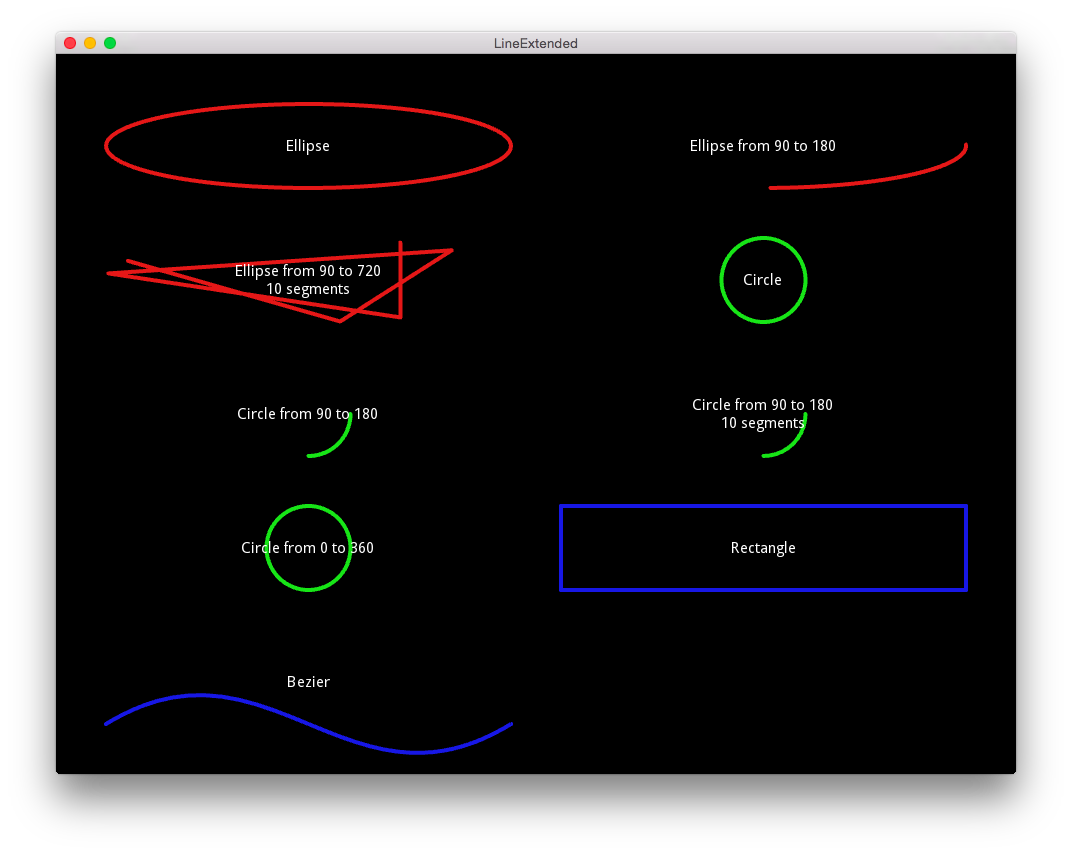The height and width of the screenshot is (854, 1072).
Task: Click the vertical red line of segmented ellipse
Action: click(x=401, y=280)
